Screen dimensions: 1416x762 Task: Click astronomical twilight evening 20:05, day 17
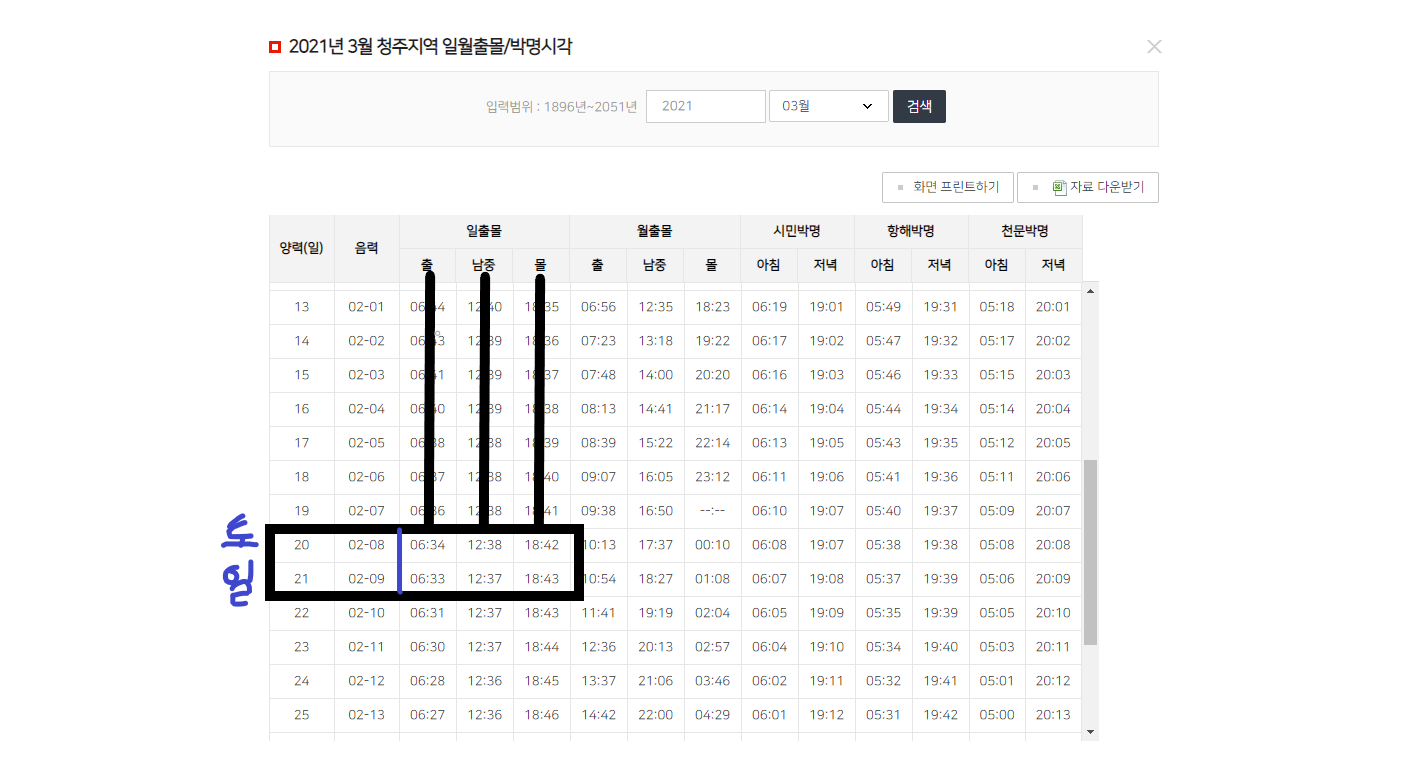(x=1053, y=443)
